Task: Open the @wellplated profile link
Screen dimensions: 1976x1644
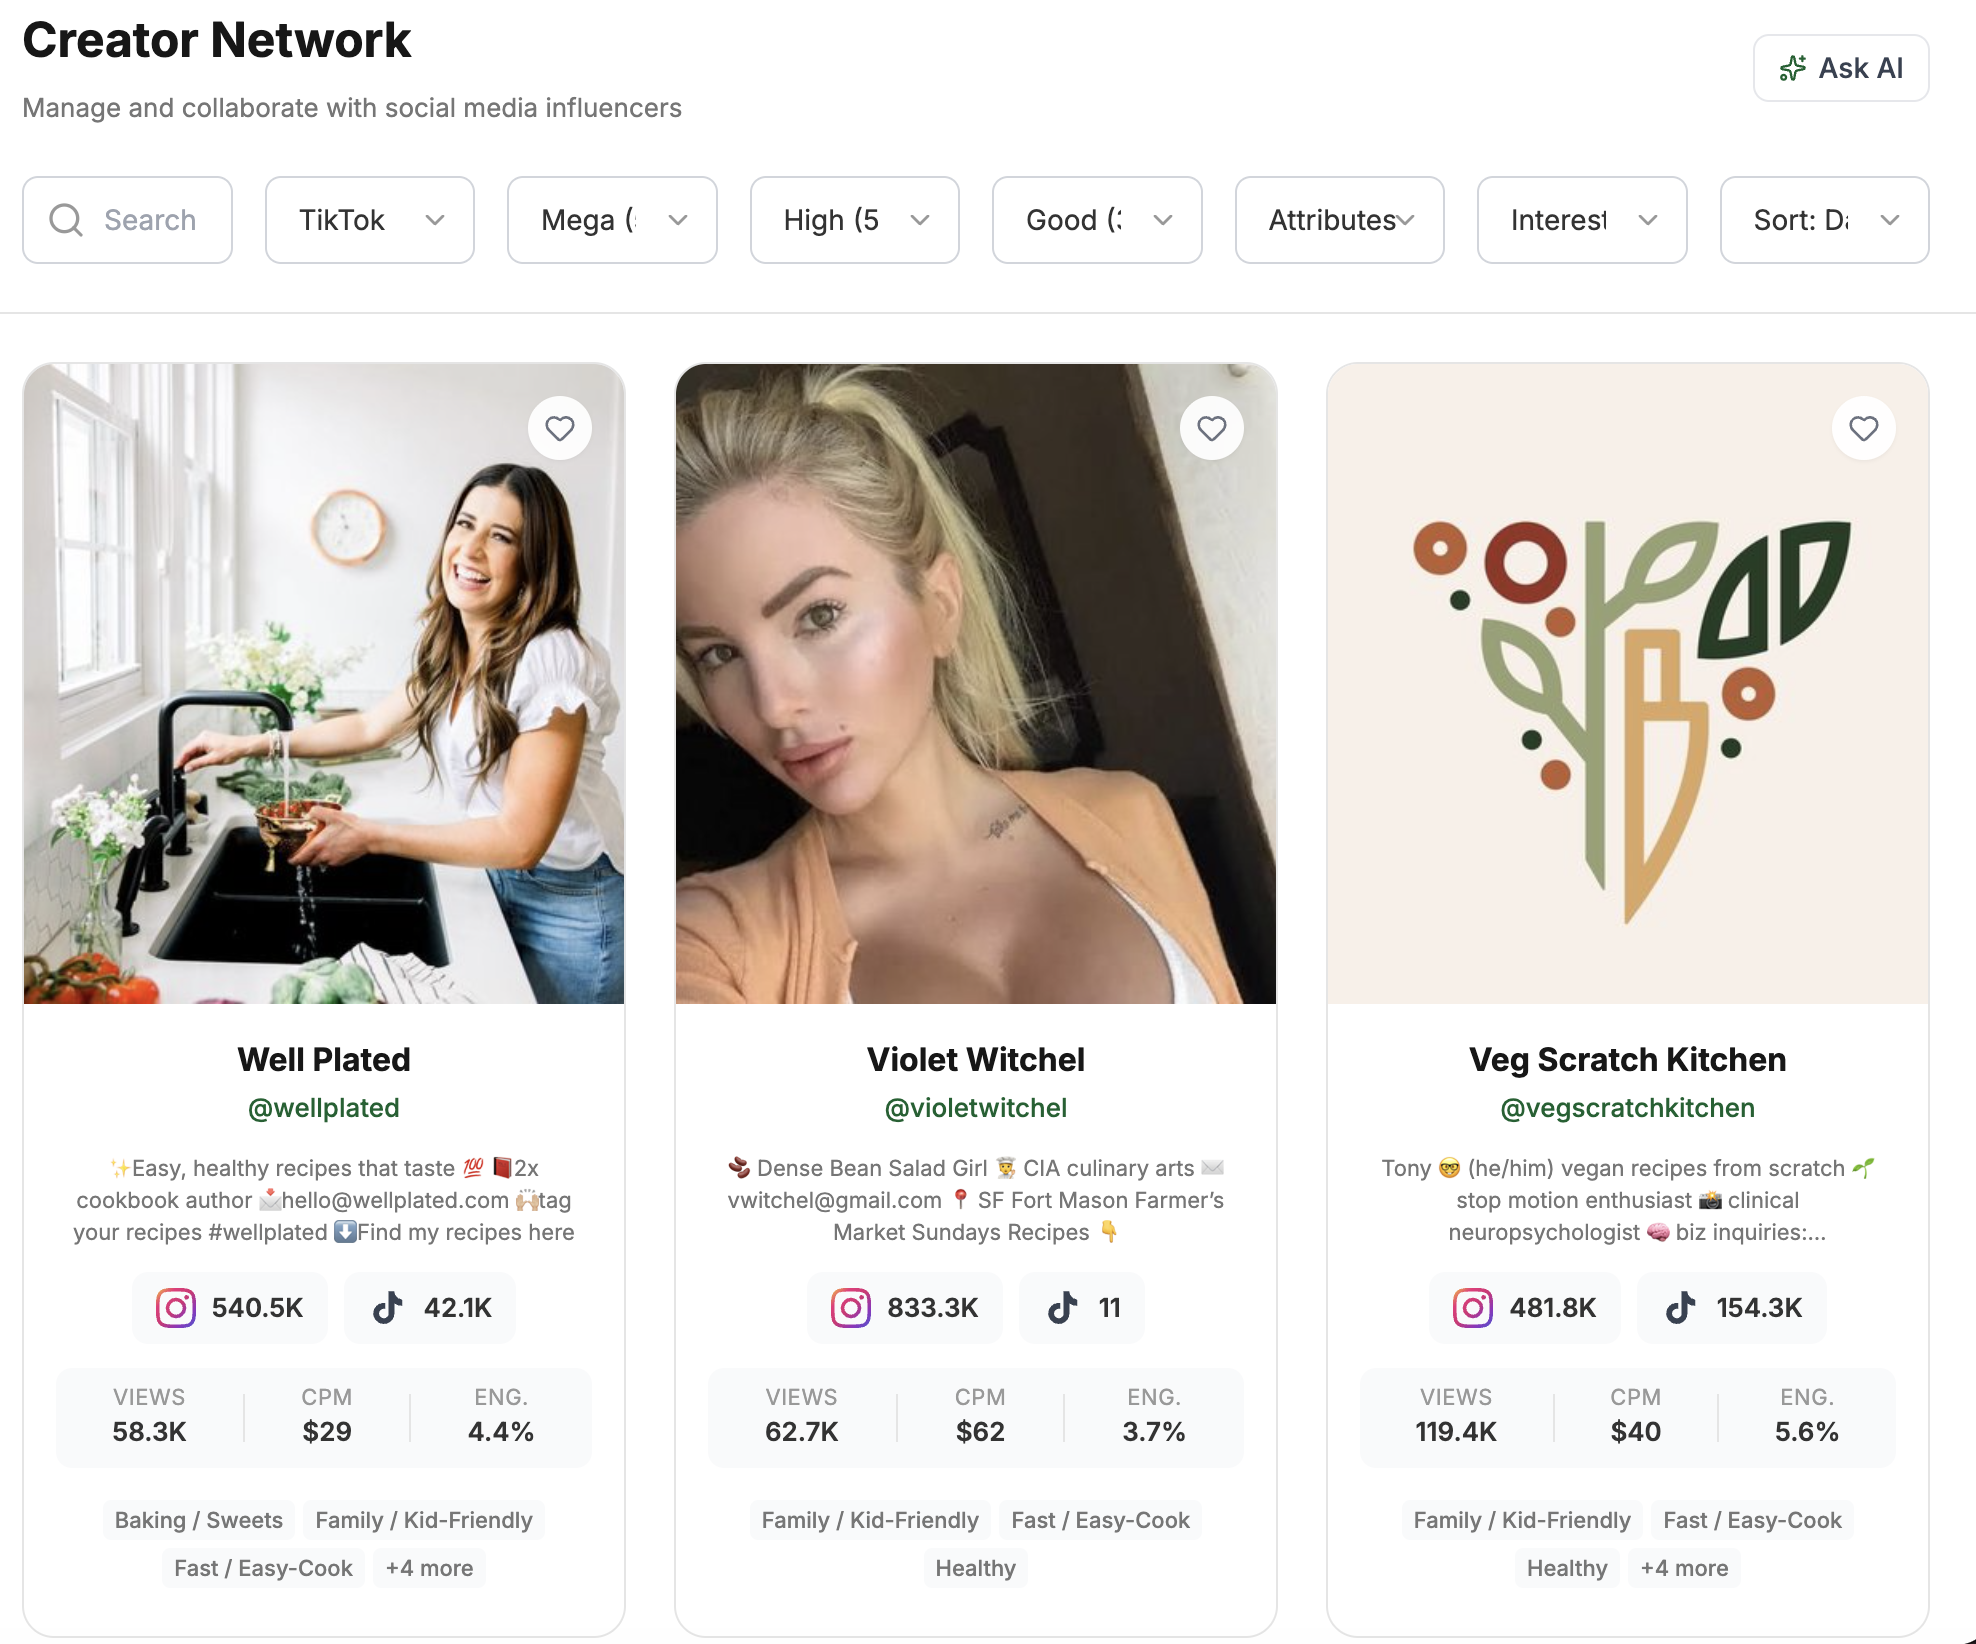Action: 324,1108
